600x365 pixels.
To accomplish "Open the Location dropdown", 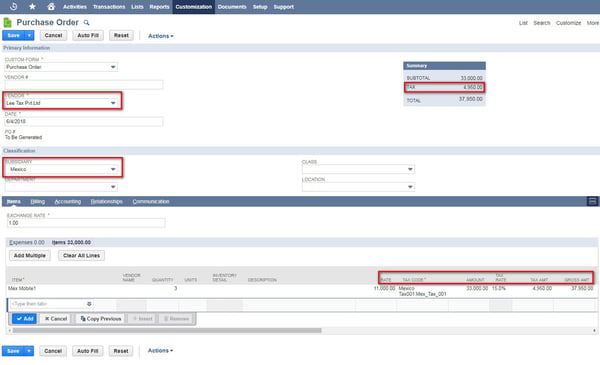I will tap(358, 187).
